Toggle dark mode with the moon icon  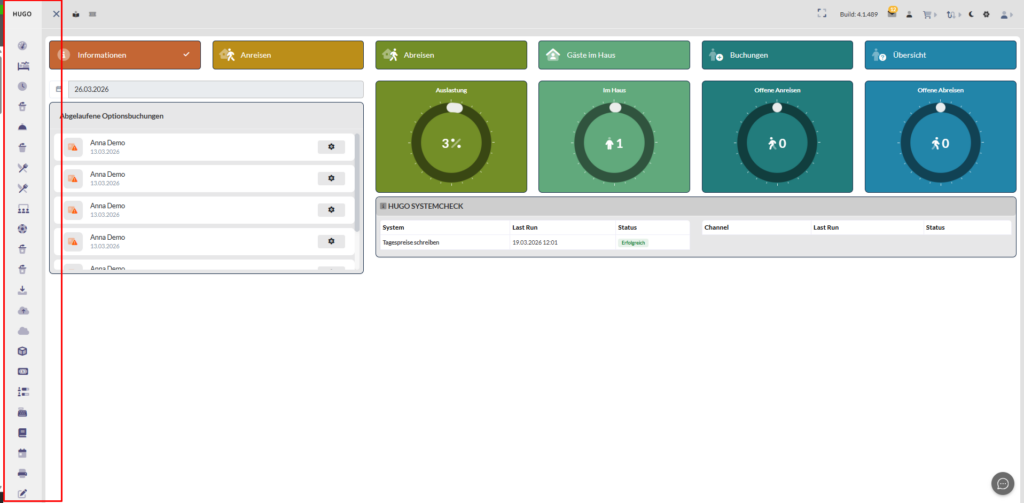click(x=970, y=14)
